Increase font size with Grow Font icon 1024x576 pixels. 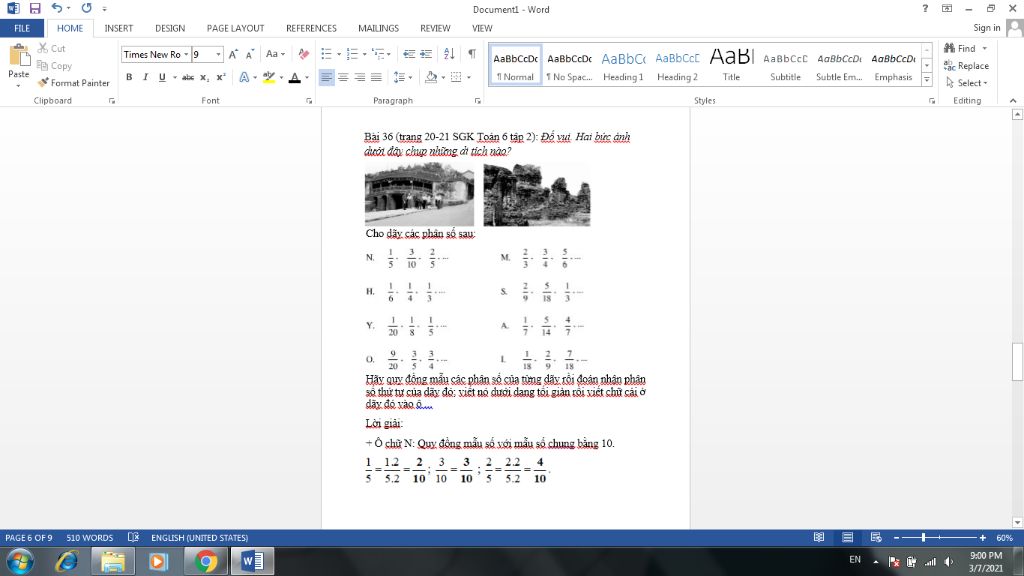click(233, 54)
